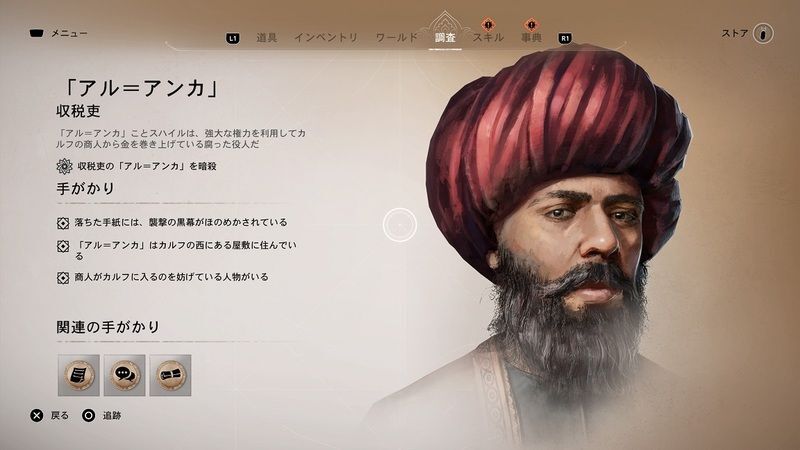Click the ストア store label

click(734, 33)
